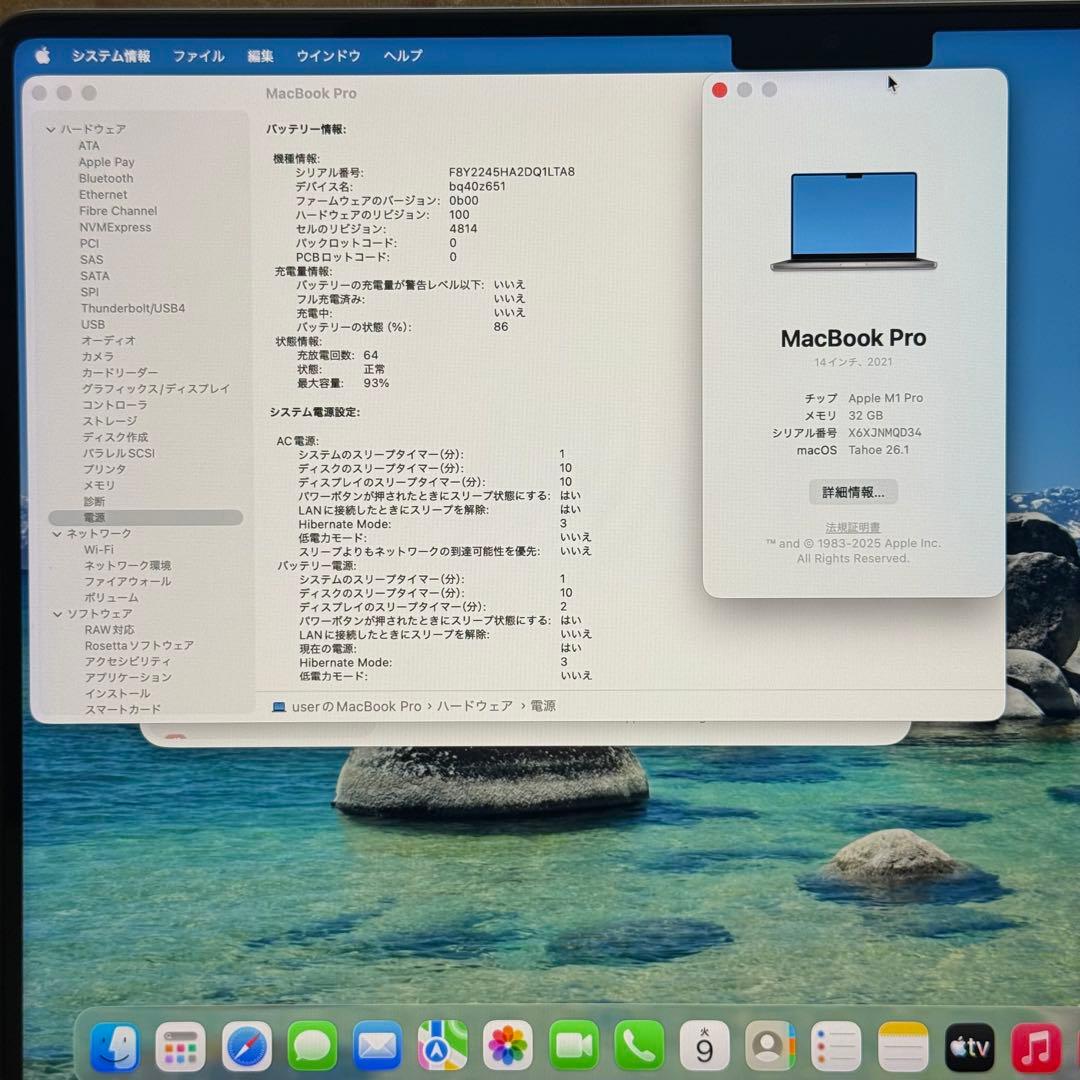Open Contacts from the Dock
1080x1080 pixels.
click(770, 1046)
